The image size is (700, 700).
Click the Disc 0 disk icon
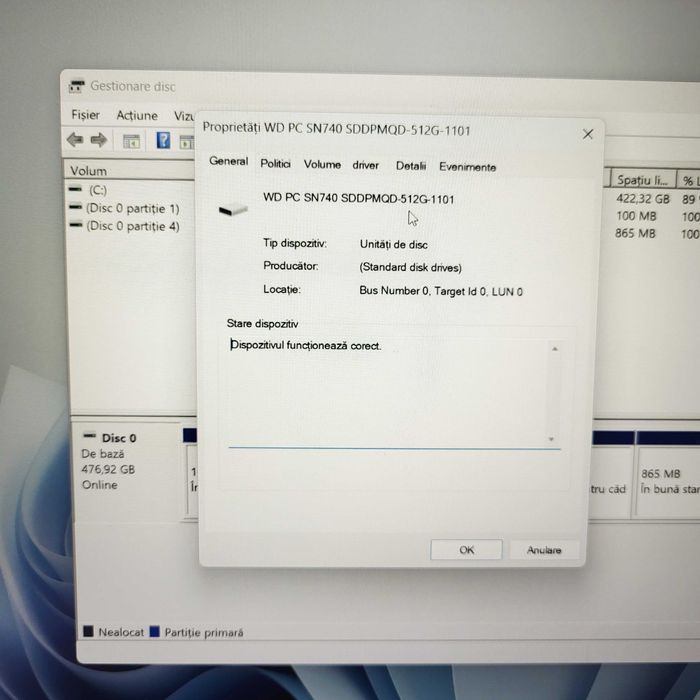(x=90, y=435)
